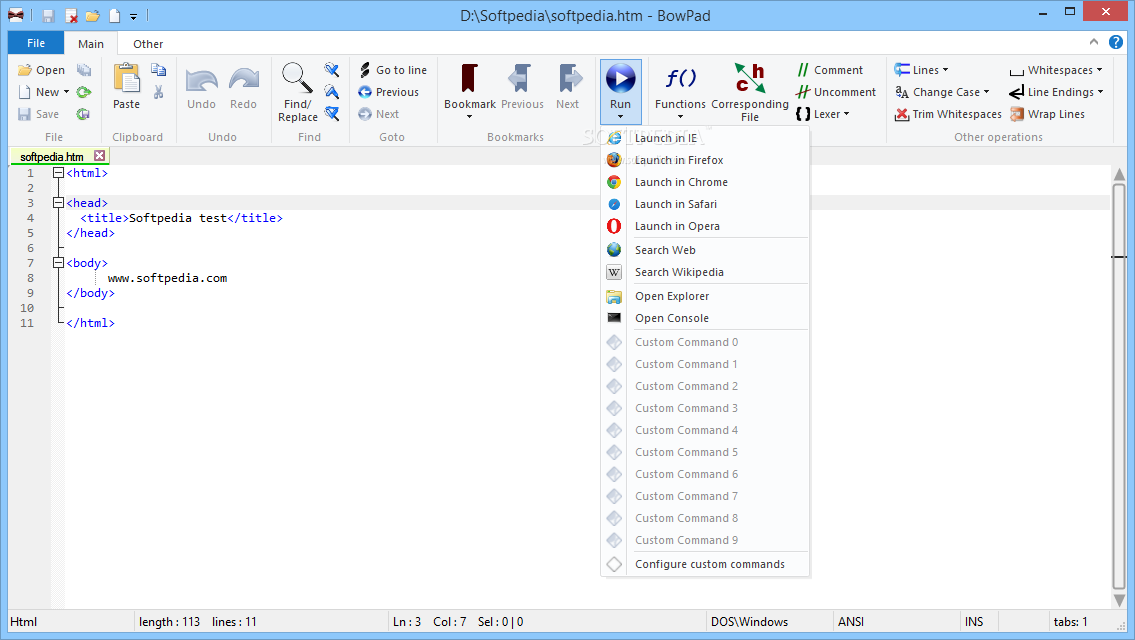The image size is (1135, 640).
Task: Click the Undo arrow icon
Action: pyautogui.click(x=201, y=80)
